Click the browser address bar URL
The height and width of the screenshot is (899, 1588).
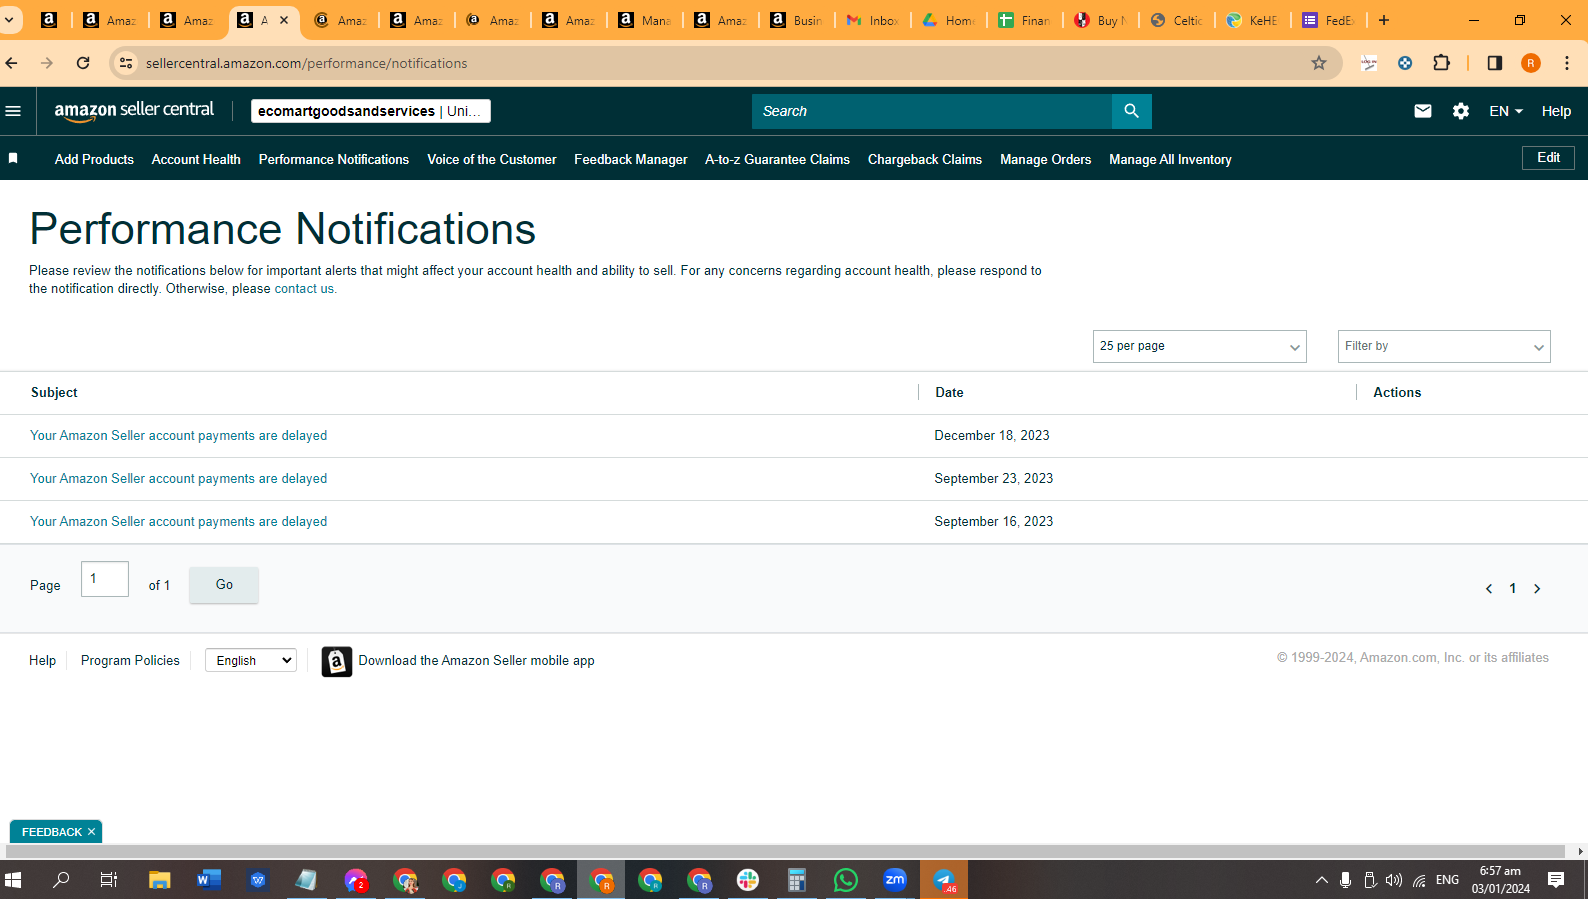tap(306, 63)
